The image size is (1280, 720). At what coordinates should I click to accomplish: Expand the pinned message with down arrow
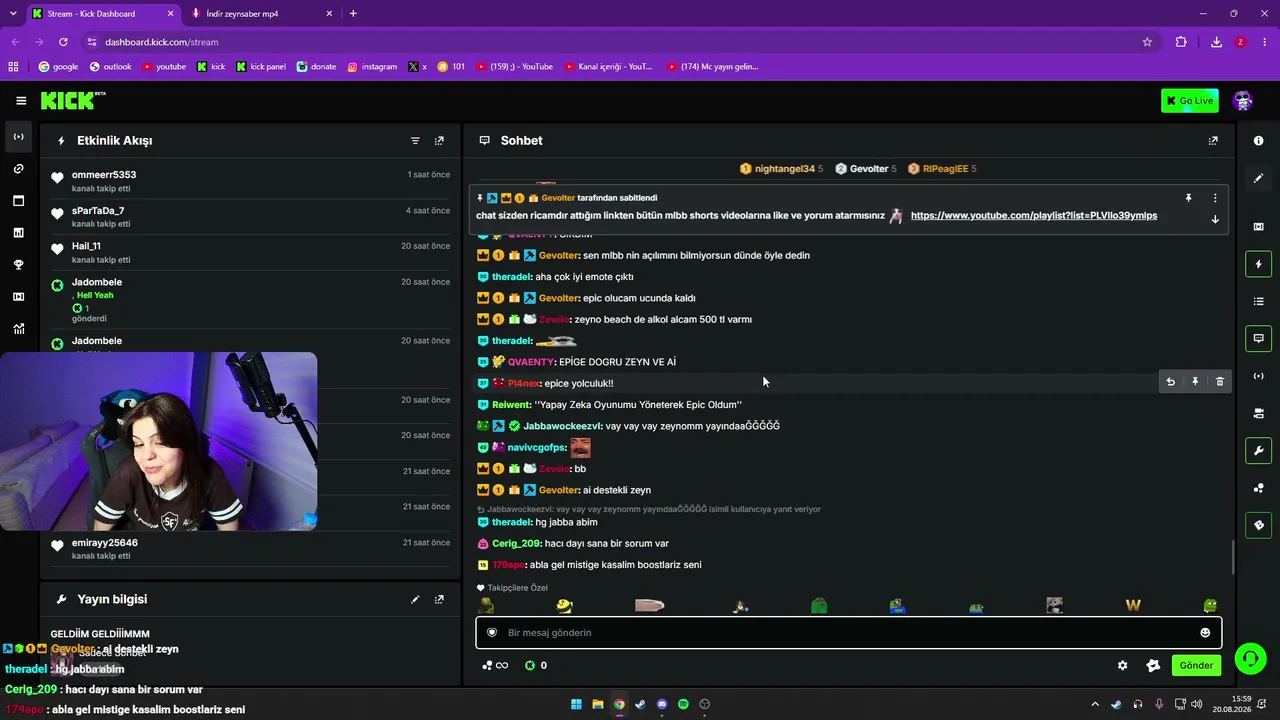(1215, 219)
